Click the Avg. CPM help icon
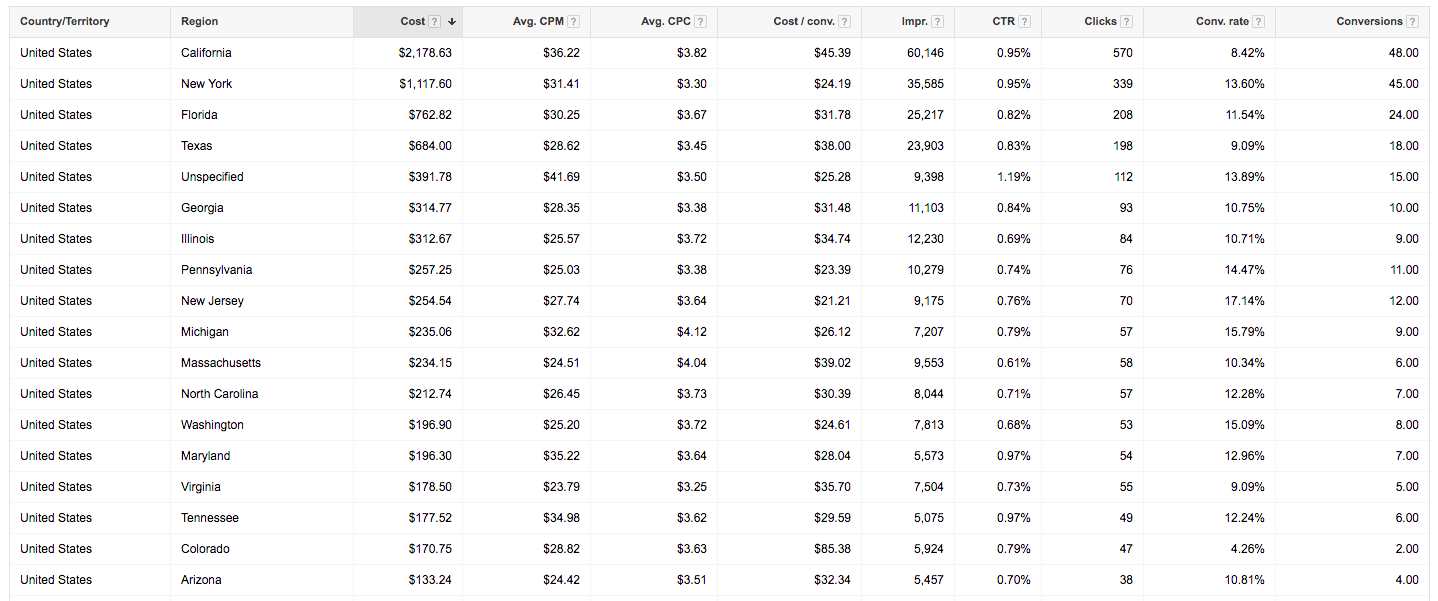This screenshot has height=601, width=1438. [572, 21]
